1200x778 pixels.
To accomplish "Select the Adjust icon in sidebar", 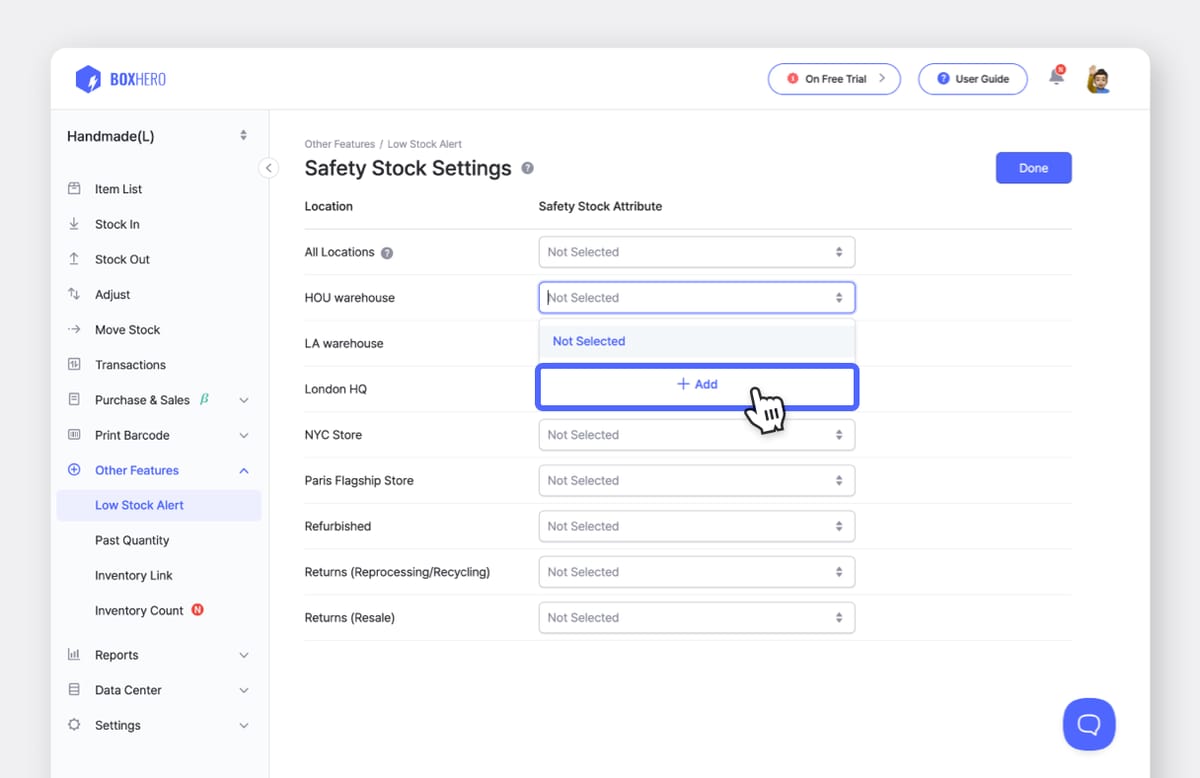I will tap(74, 294).
